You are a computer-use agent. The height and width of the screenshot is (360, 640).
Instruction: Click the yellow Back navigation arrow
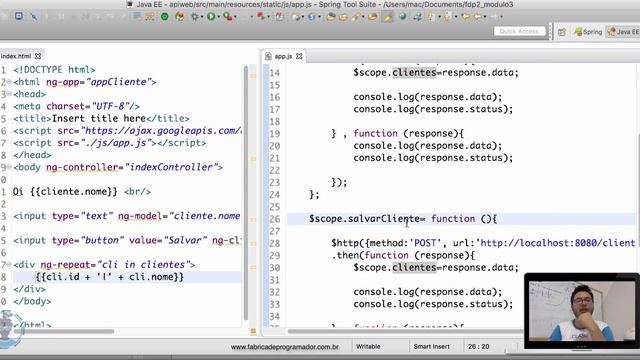click(x=477, y=17)
